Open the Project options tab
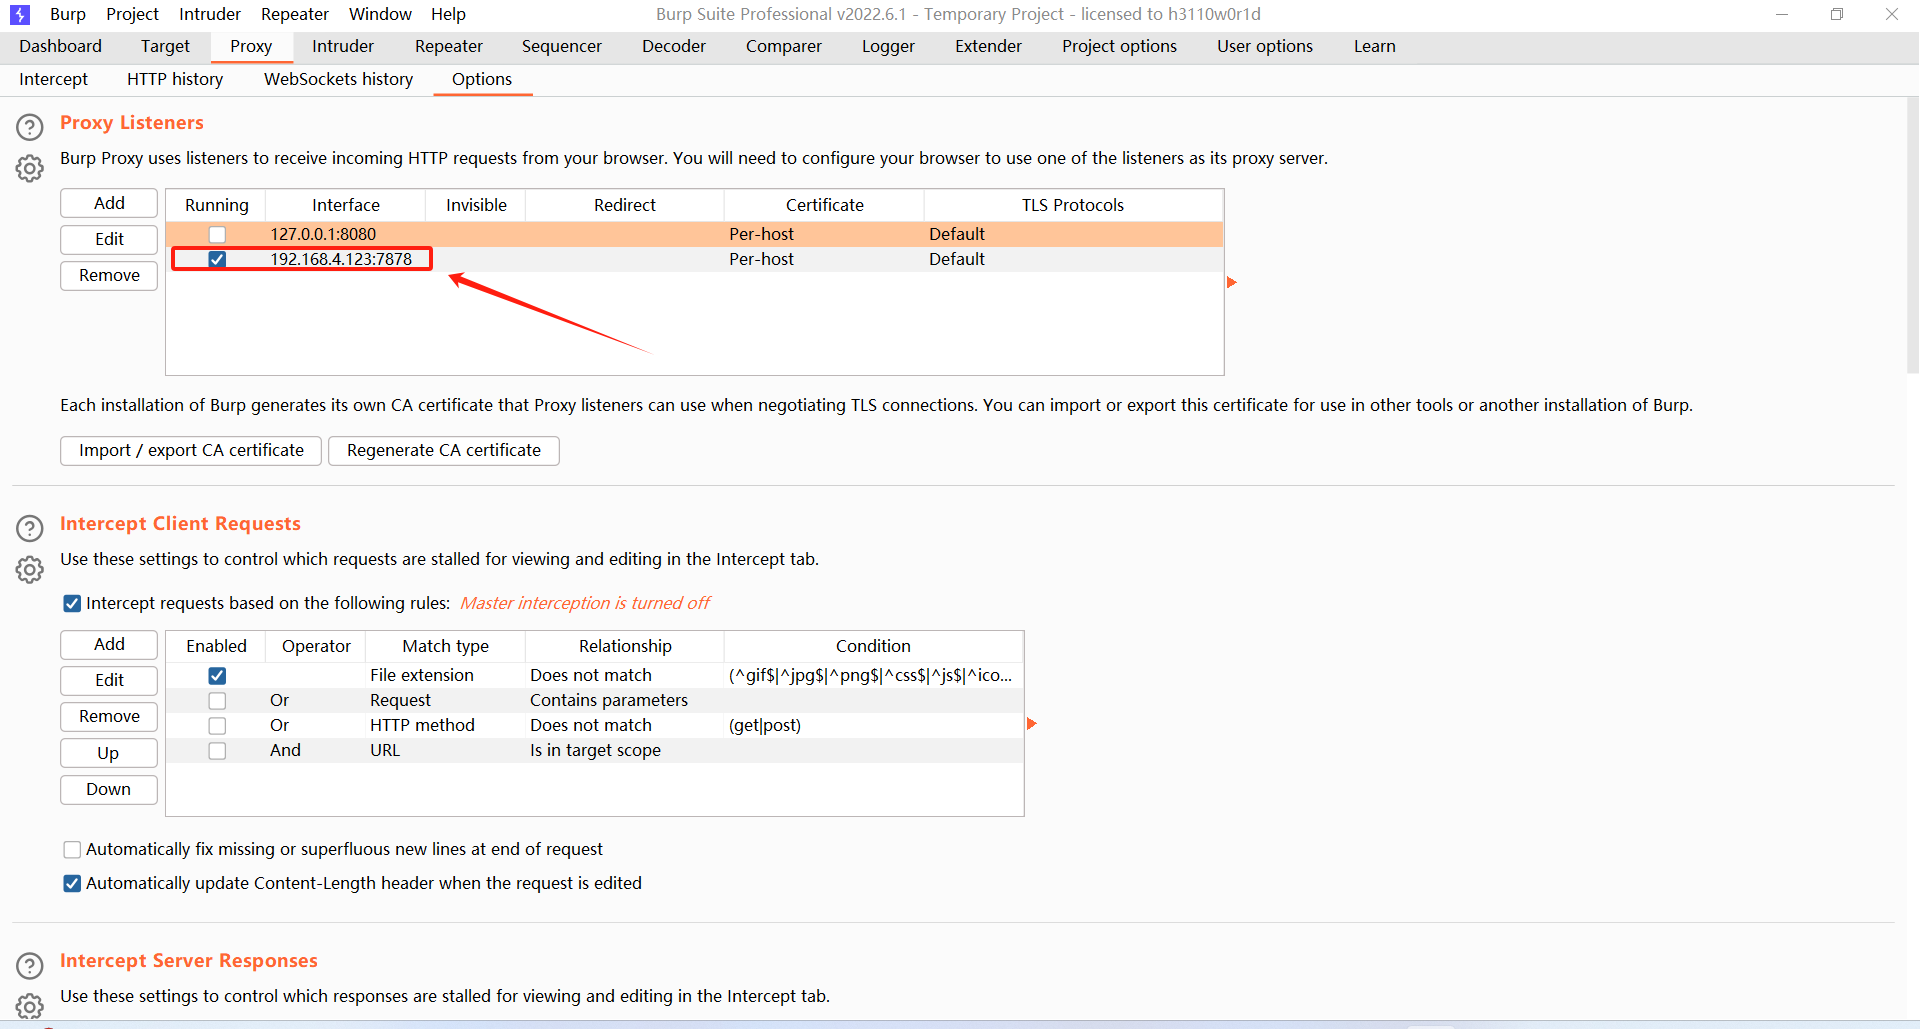1920x1029 pixels. [1120, 46]
